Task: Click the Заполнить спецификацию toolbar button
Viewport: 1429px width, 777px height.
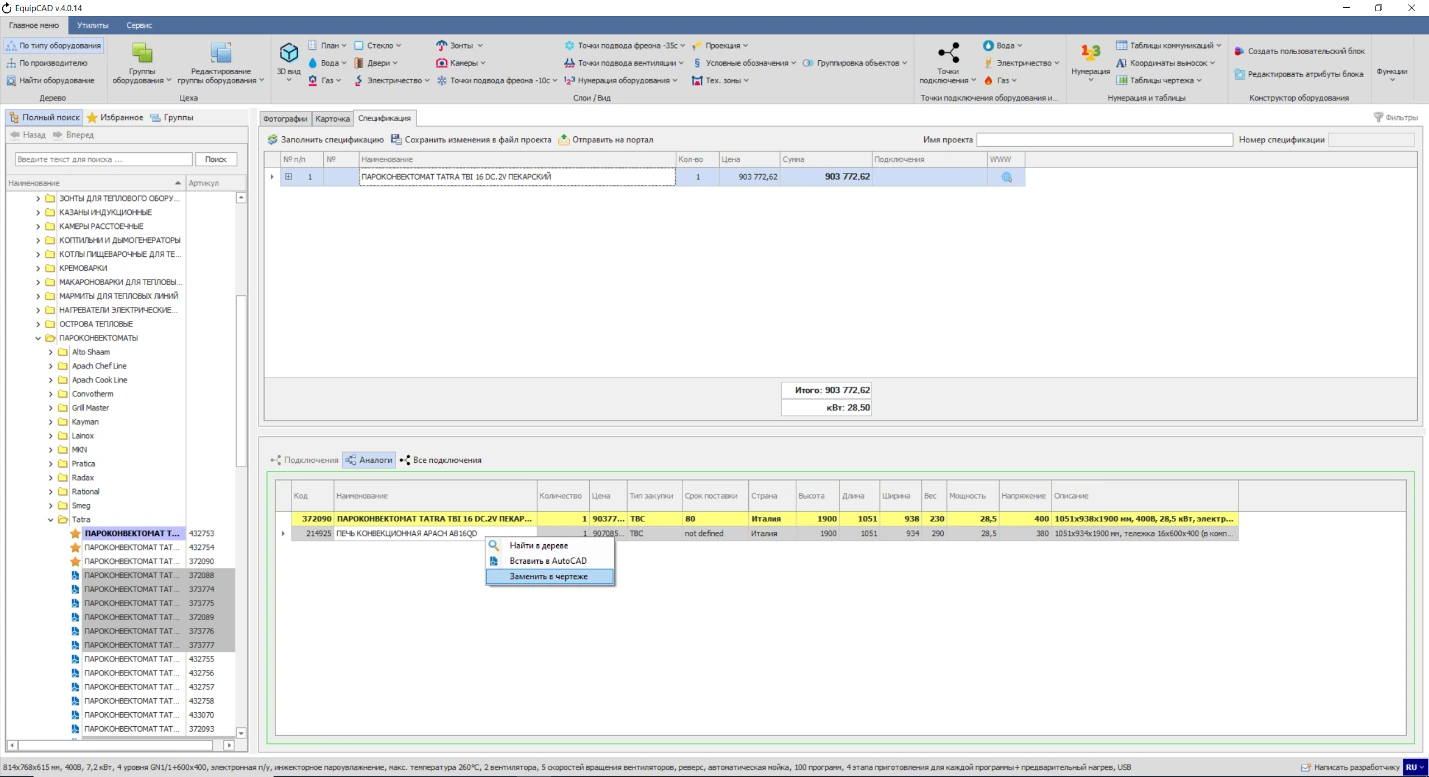Action: [x=325, y=140]
